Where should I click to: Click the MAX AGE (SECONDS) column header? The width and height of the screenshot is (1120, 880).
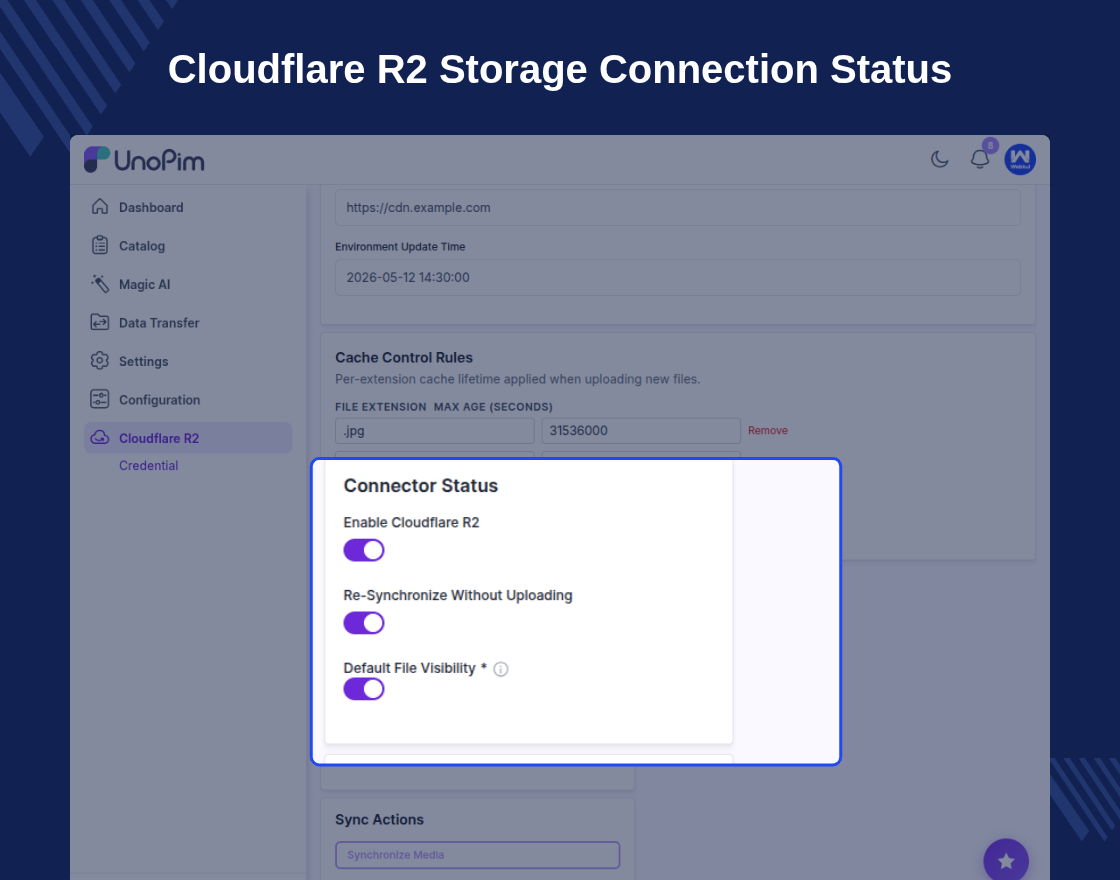493,406
